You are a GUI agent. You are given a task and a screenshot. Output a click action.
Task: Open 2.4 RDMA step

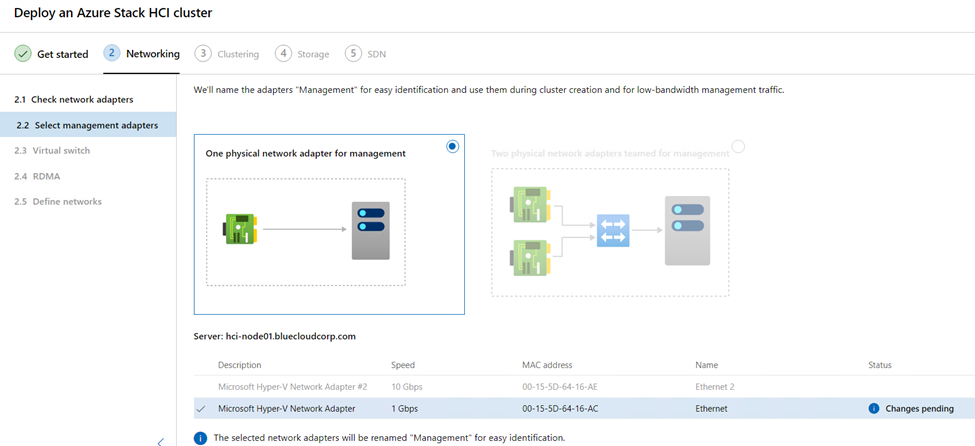pyautogui.click(x=37, y=176)
